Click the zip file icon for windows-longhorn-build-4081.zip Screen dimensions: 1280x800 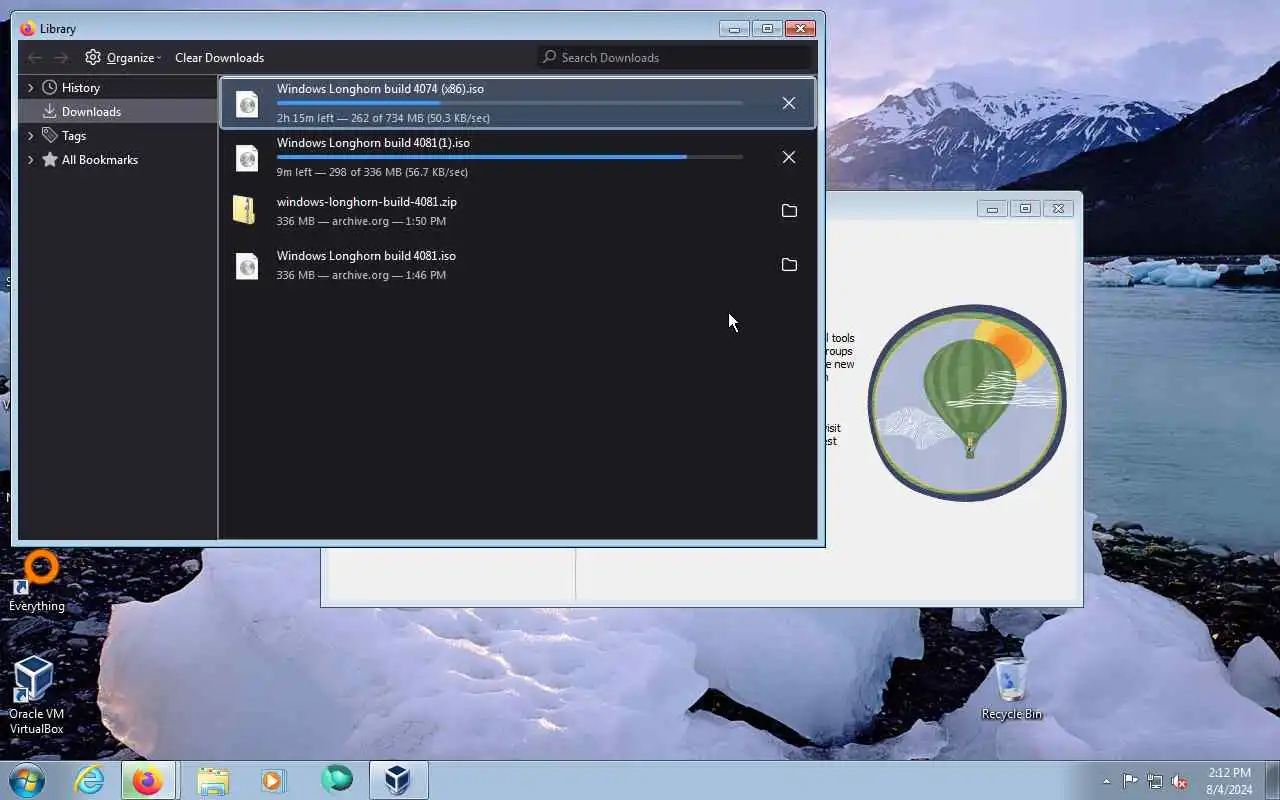click(x=245, y=210)
